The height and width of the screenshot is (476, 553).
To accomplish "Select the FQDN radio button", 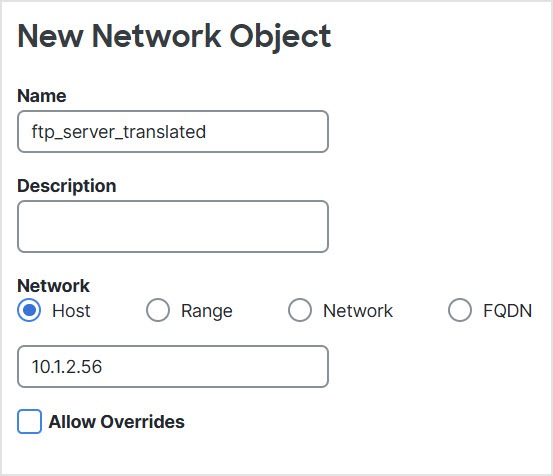I will (460, 310).
